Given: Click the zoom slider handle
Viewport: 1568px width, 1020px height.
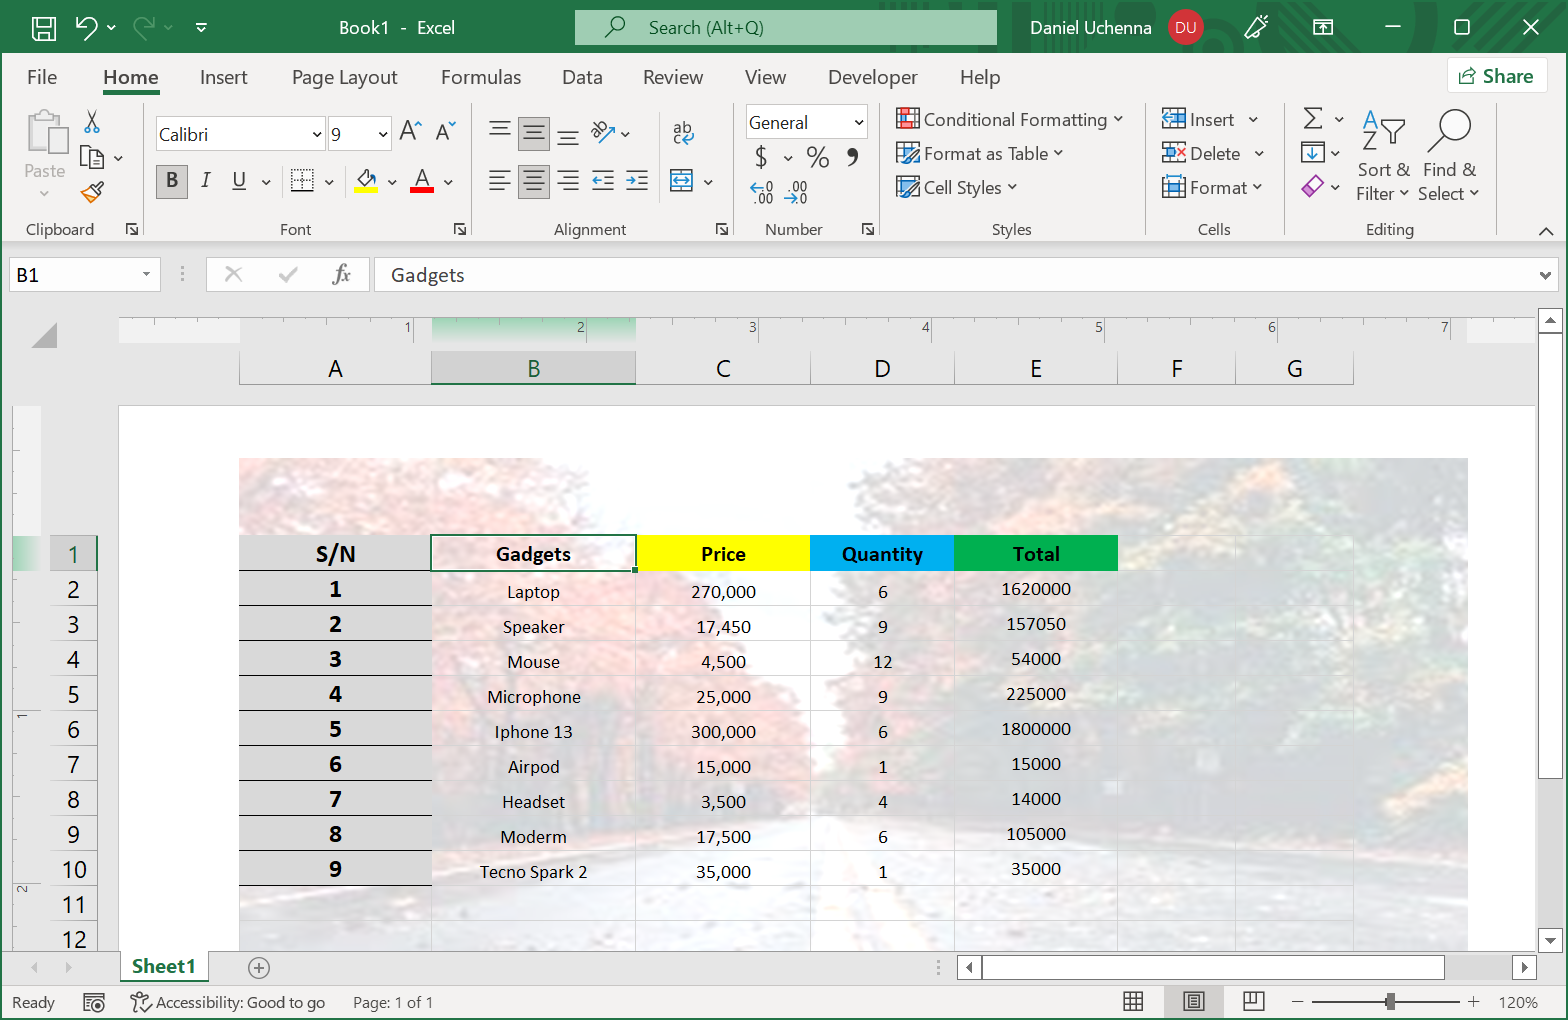Looking at the screenshot, I should click(x=1390, y=1001).
